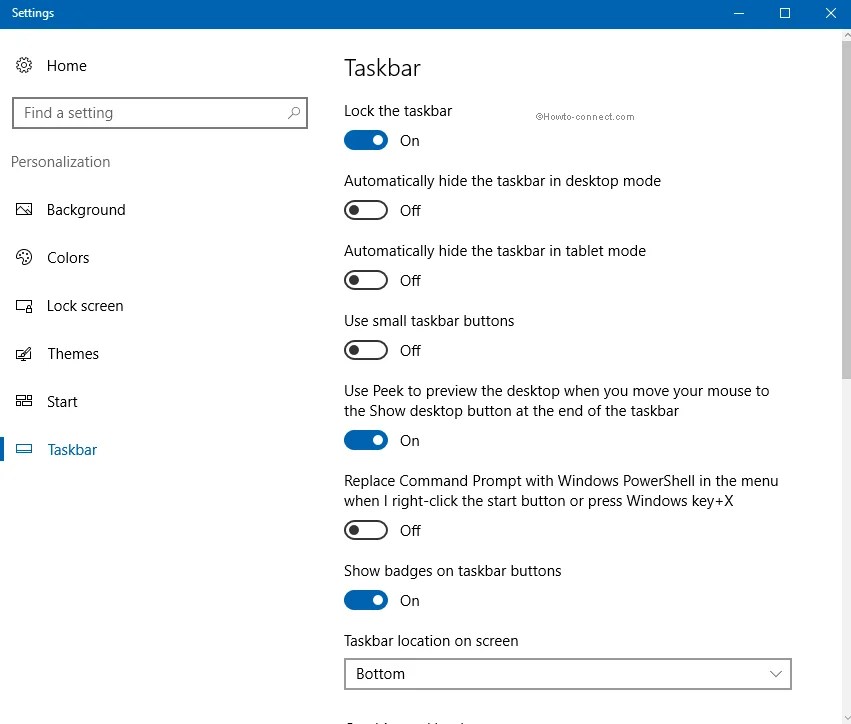Viewport: 851px width, 724px height.
Task: Turn off Lock the taskbar
Action: 365,140
